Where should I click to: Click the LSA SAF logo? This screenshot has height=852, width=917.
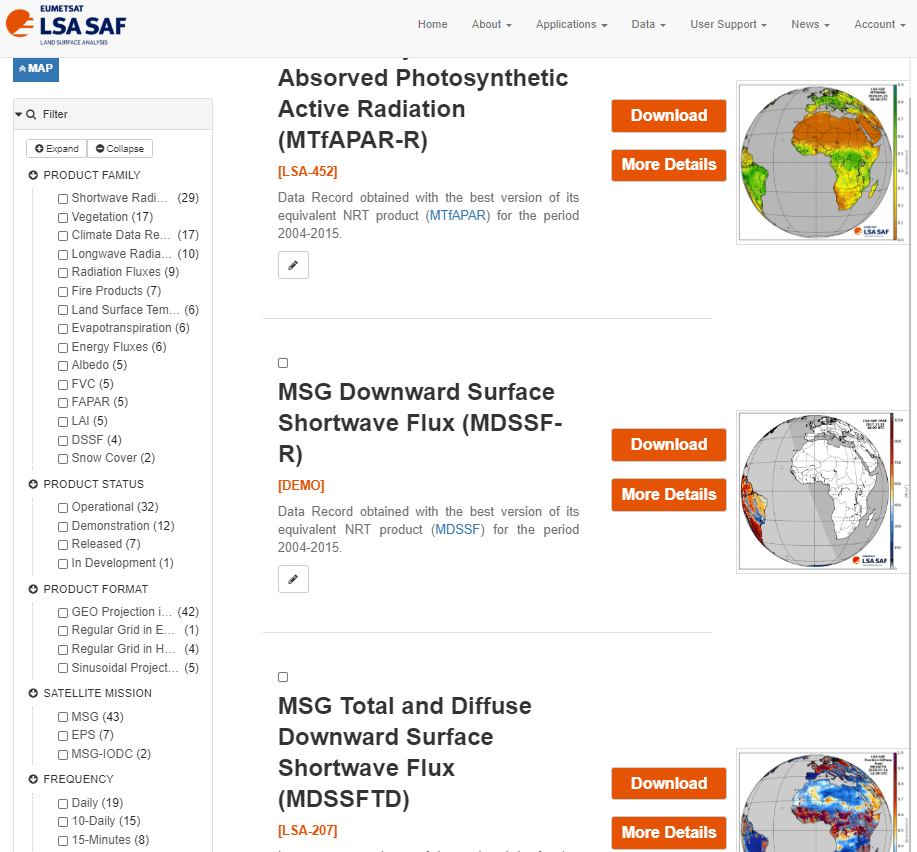(66, 25)
